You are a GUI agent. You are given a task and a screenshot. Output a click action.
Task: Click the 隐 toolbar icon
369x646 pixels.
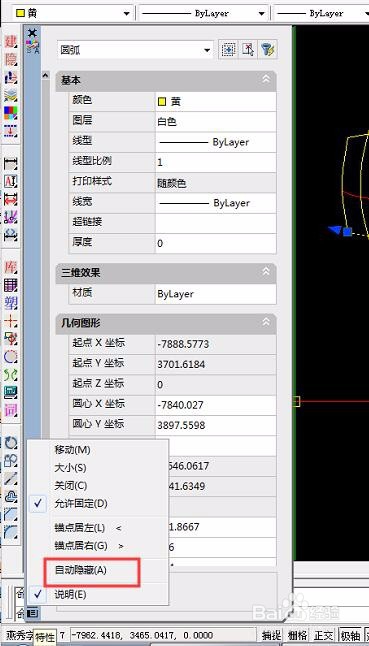pos(11,59)
